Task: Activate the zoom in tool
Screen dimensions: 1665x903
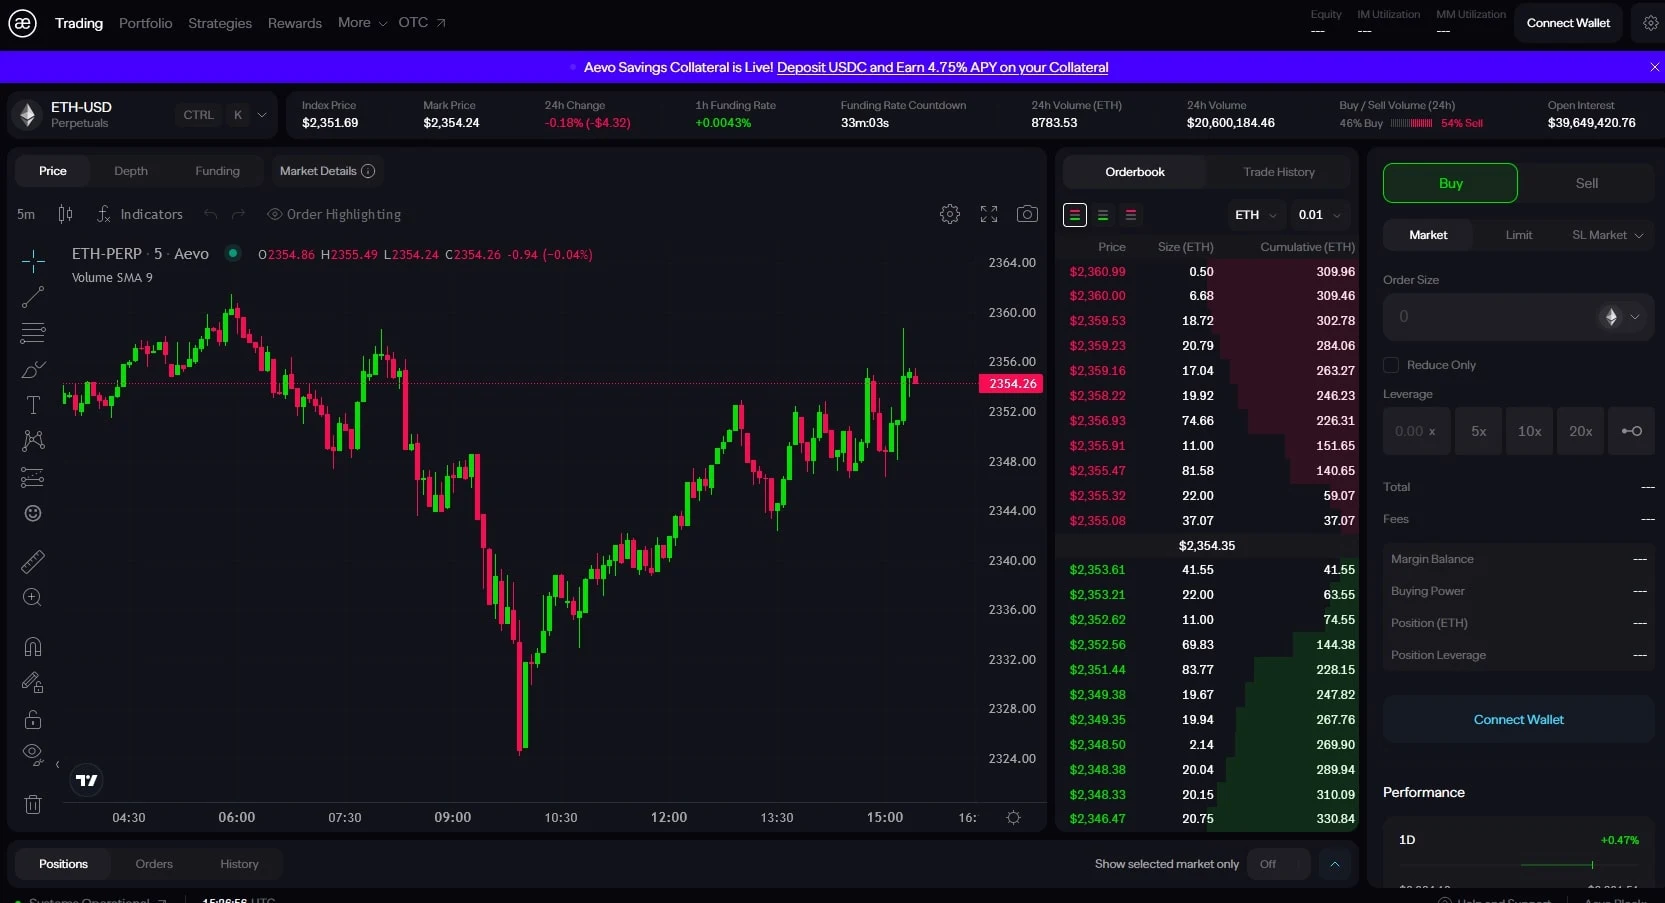Action: [33, 598]
